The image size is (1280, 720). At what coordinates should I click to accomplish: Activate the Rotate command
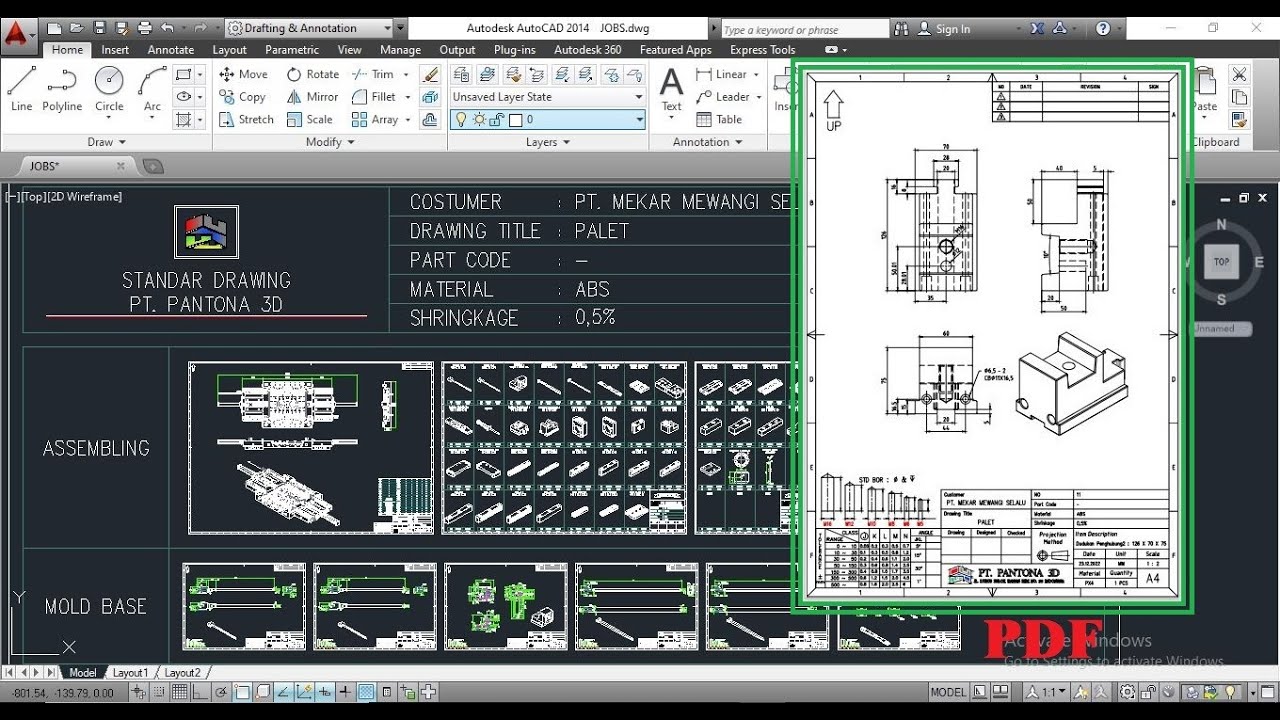click(x=312, y=74)
